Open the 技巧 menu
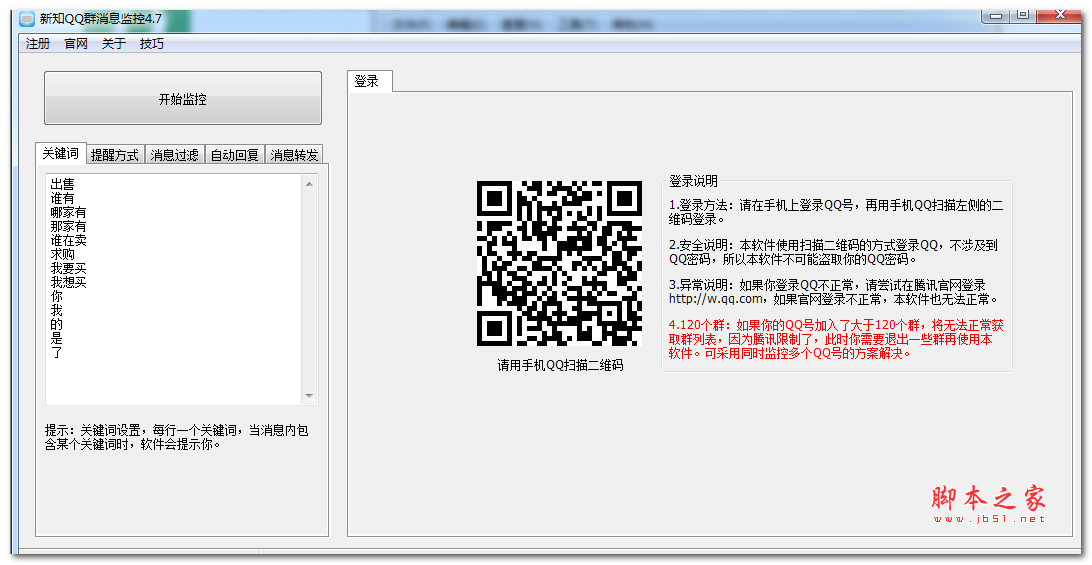 point(151,44)
